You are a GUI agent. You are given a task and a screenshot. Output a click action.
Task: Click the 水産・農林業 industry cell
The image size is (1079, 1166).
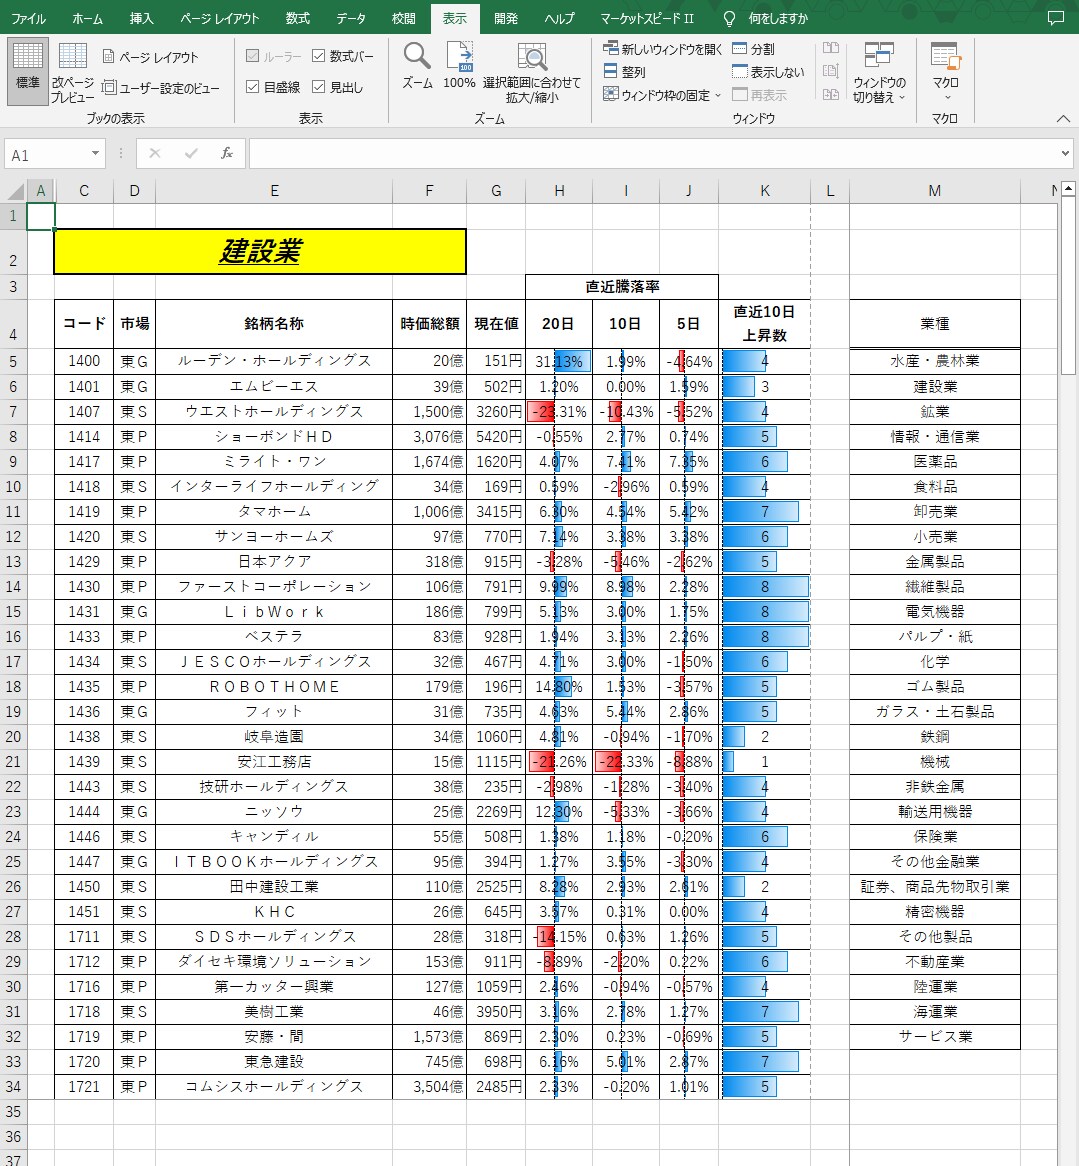click(x=935, y=361)
